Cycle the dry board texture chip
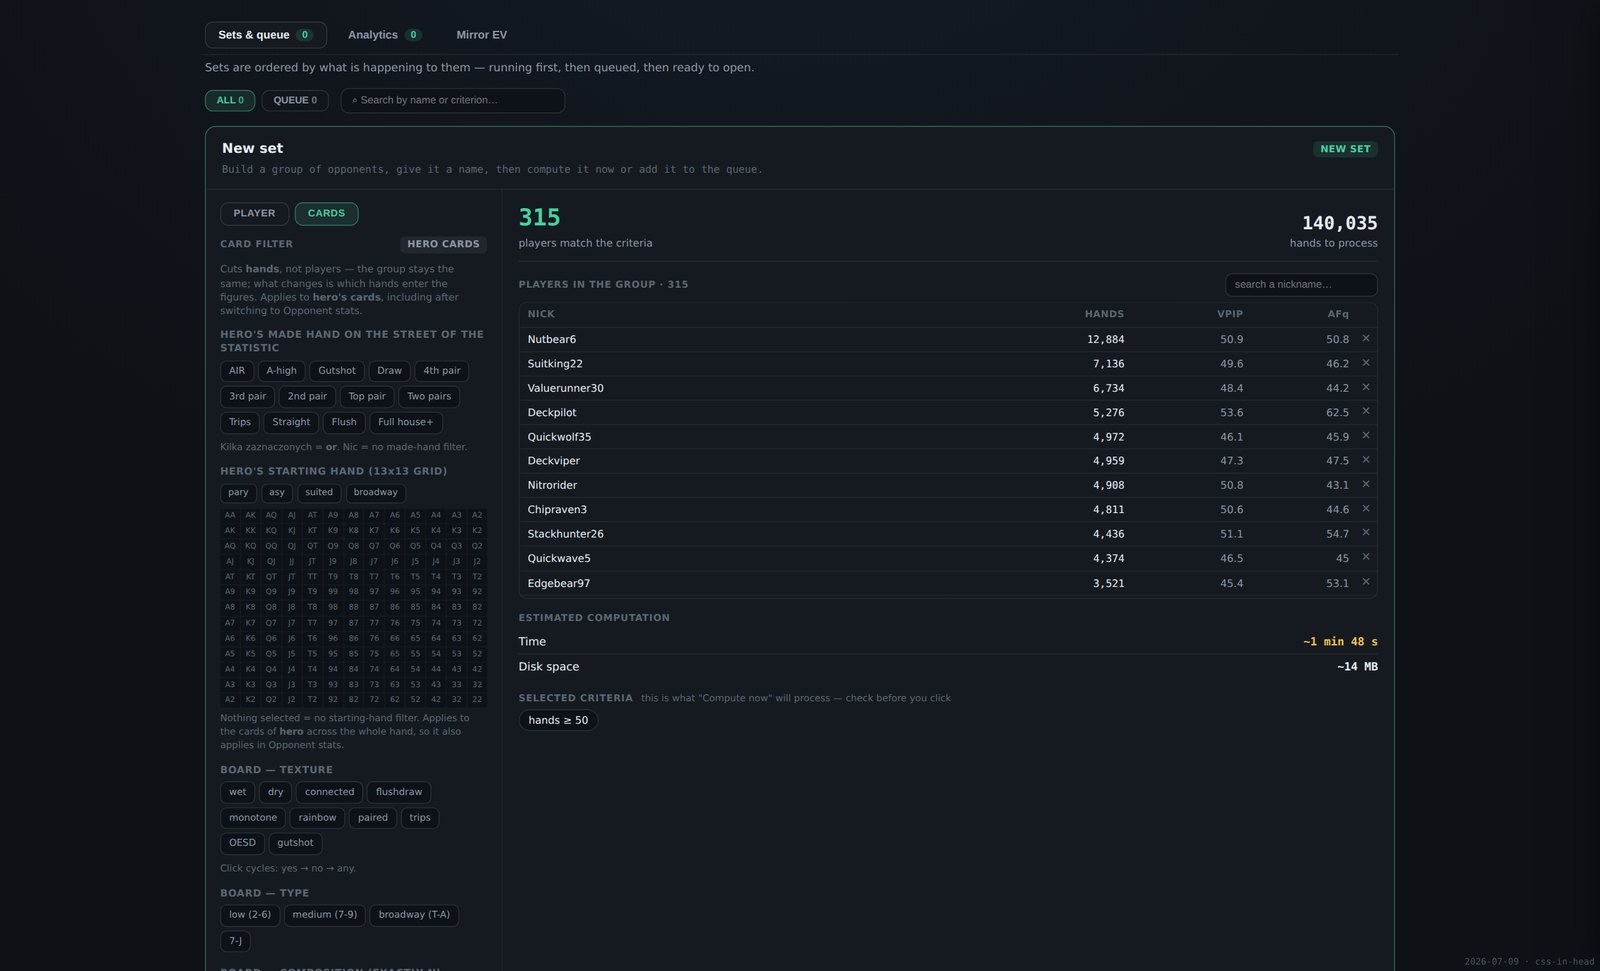Viewport: 1600px width, 971px height. [x=275, y=792]
